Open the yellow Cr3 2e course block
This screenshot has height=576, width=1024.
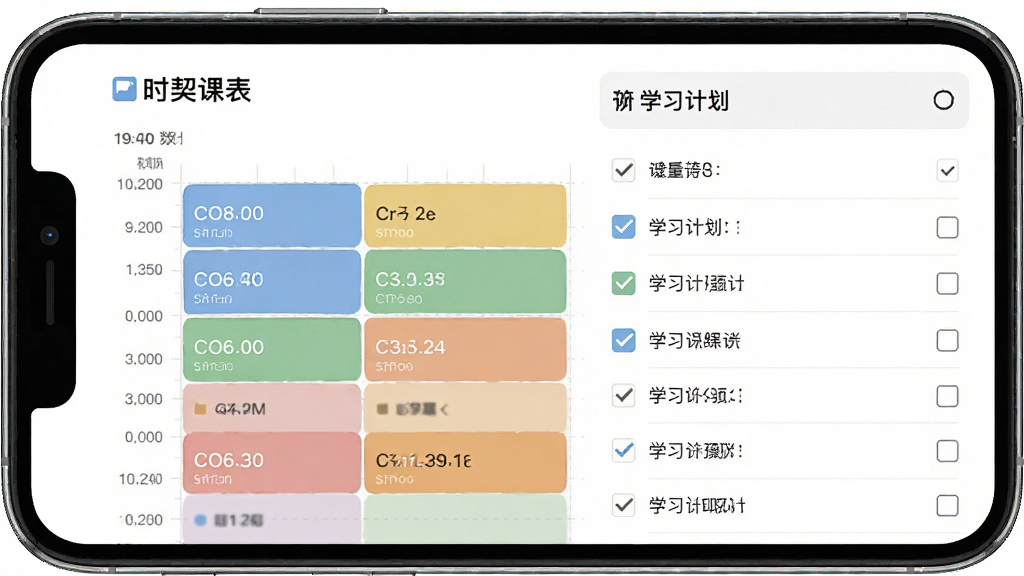tap(465, 216)
